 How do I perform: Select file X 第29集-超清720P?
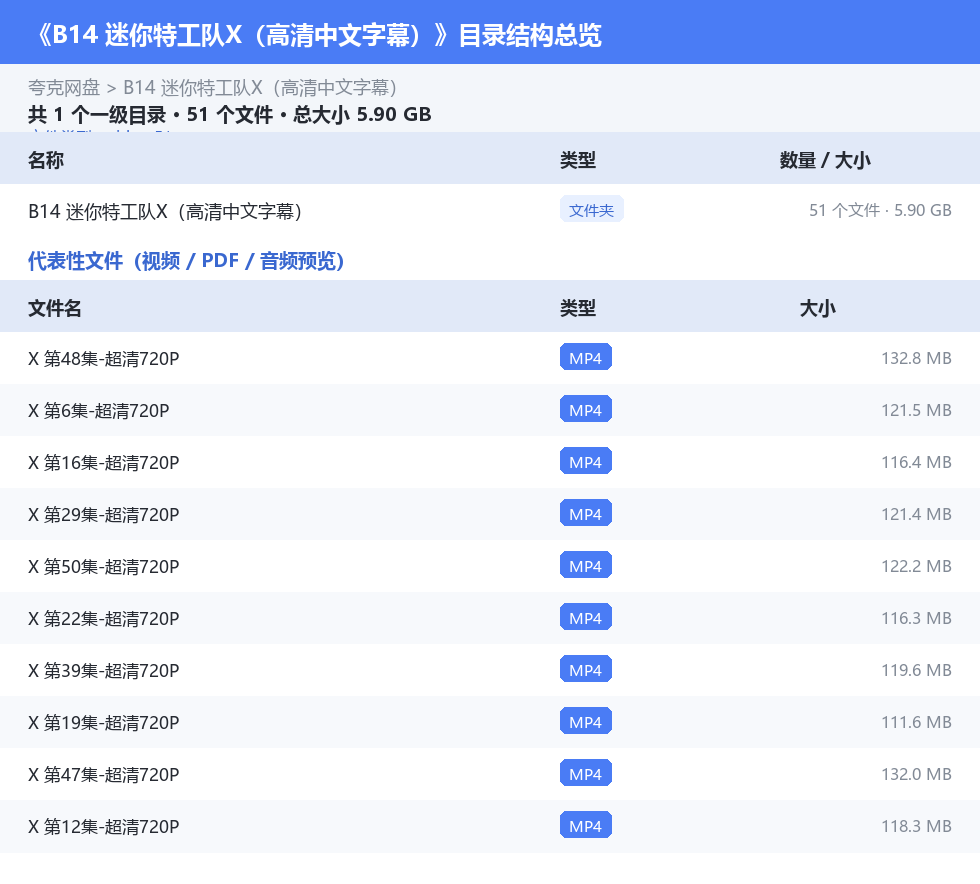coord(104,514)
